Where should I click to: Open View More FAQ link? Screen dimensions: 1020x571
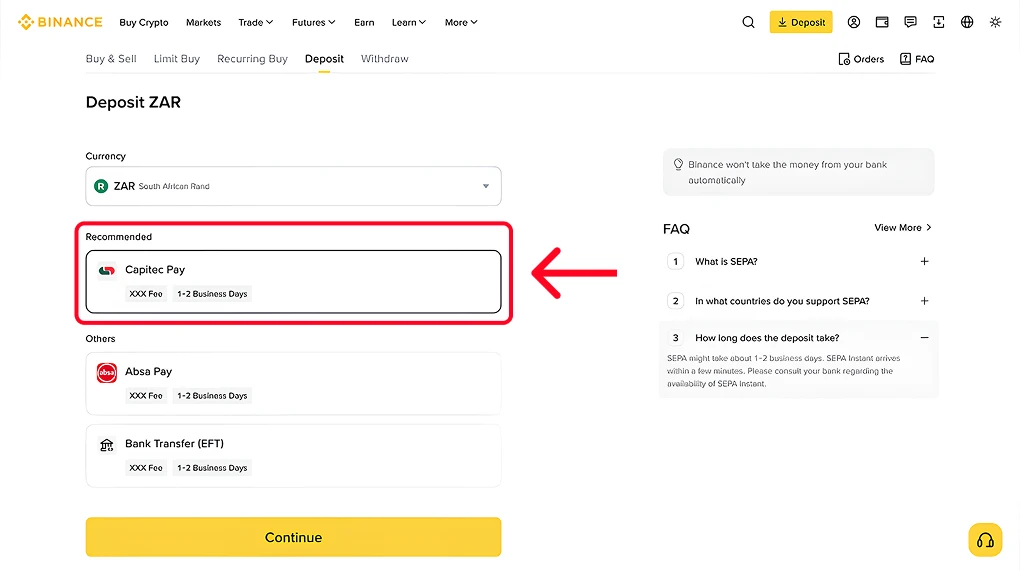[x=903, y=228]
